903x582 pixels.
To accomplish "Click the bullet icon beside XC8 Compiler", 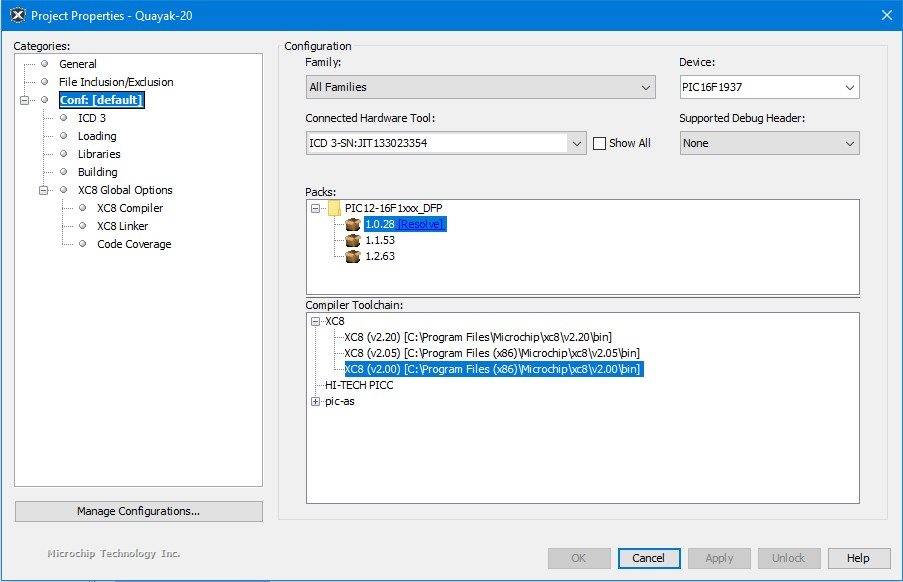I will (x=82, y=208).
